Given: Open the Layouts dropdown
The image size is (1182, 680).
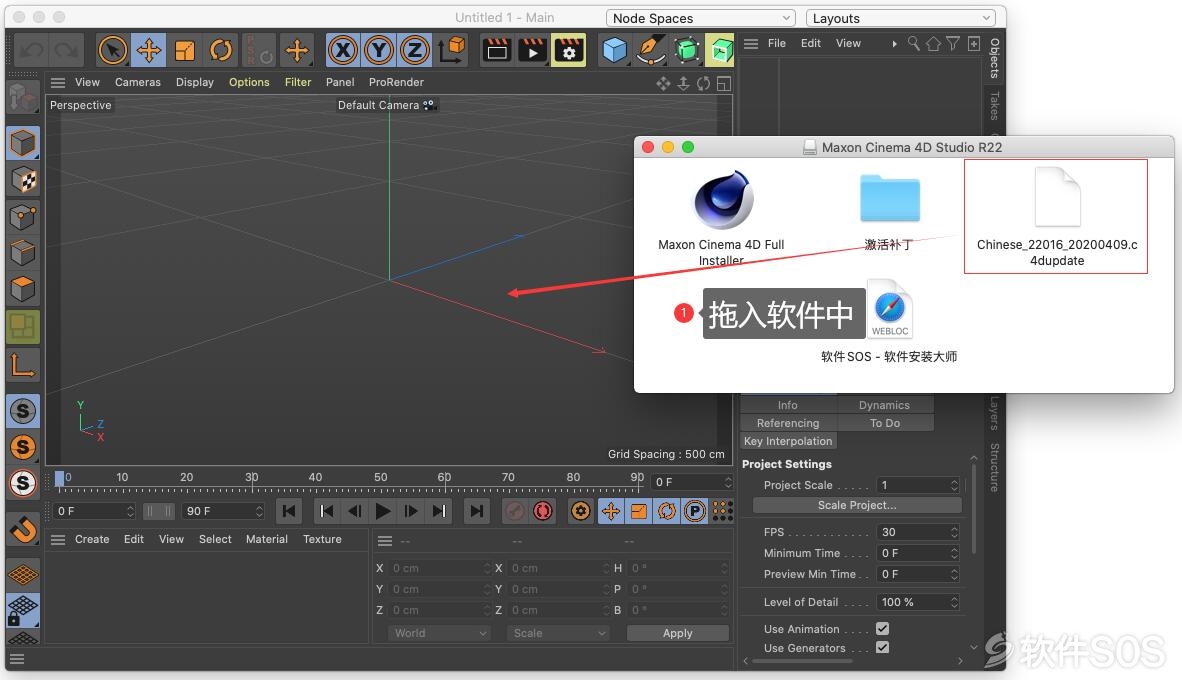Looking at the screenshot, I should click(901, 18).
